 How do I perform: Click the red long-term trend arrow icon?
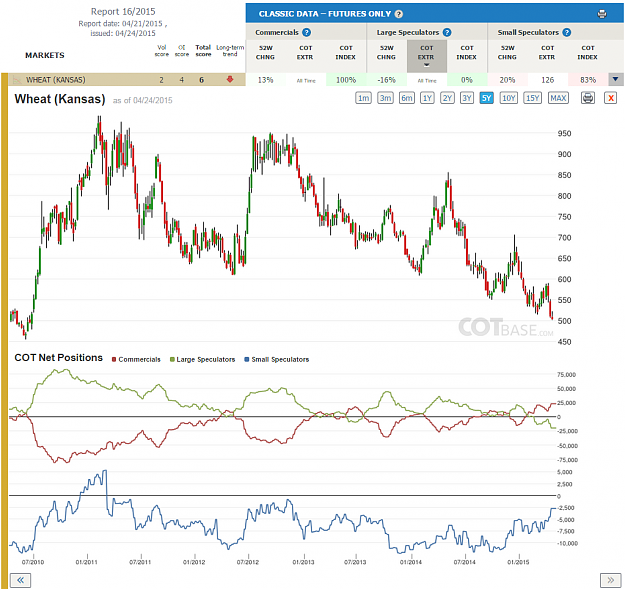tap(230, 79)
